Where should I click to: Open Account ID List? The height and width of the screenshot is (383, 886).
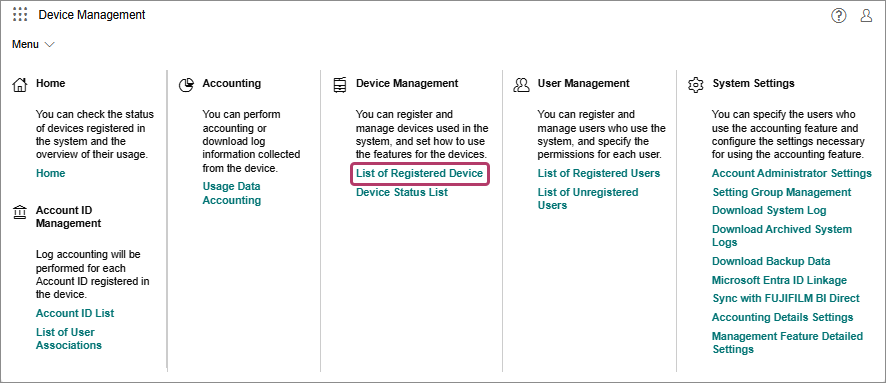[75, 313]
